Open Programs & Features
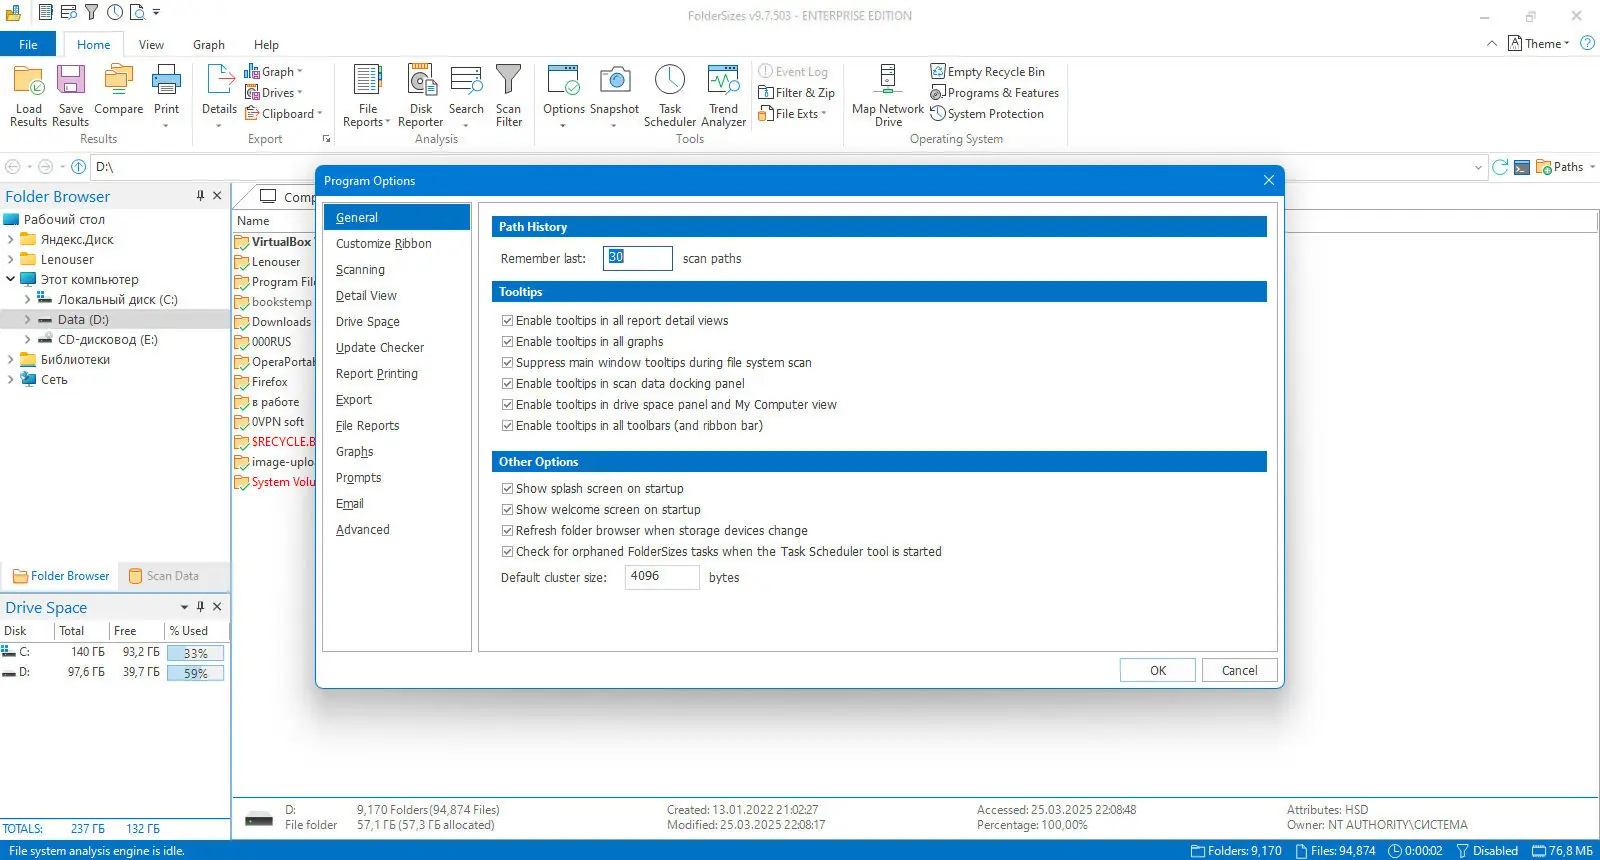Viewport: 1600px width, 860px height. click(995, 93)
